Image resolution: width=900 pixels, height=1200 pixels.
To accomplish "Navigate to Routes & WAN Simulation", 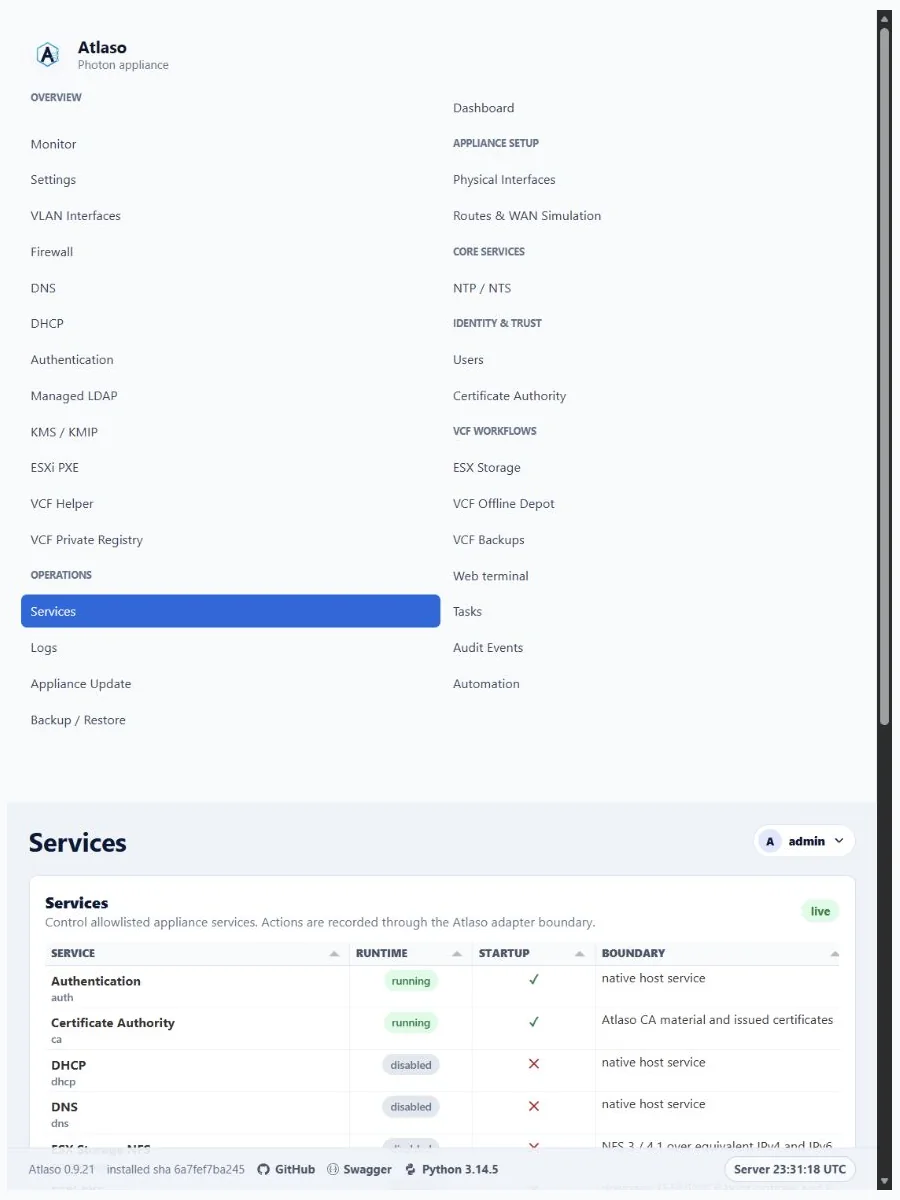I will coord(527,216).
